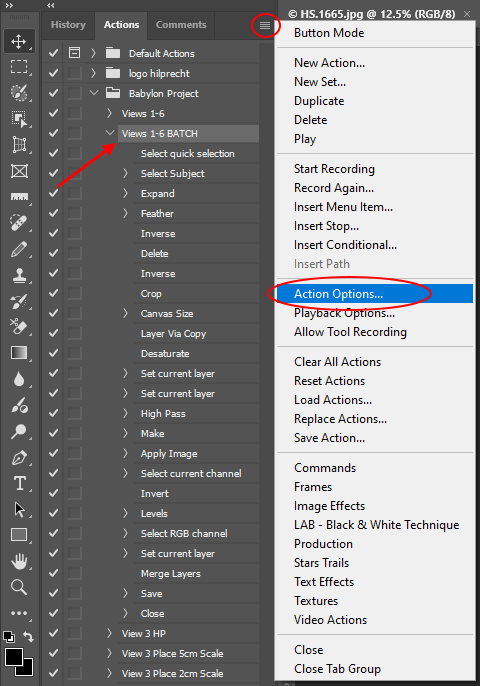The image size is (480, 686).
Task: Click Load Actions in the menu
Action: click(333, 400)
